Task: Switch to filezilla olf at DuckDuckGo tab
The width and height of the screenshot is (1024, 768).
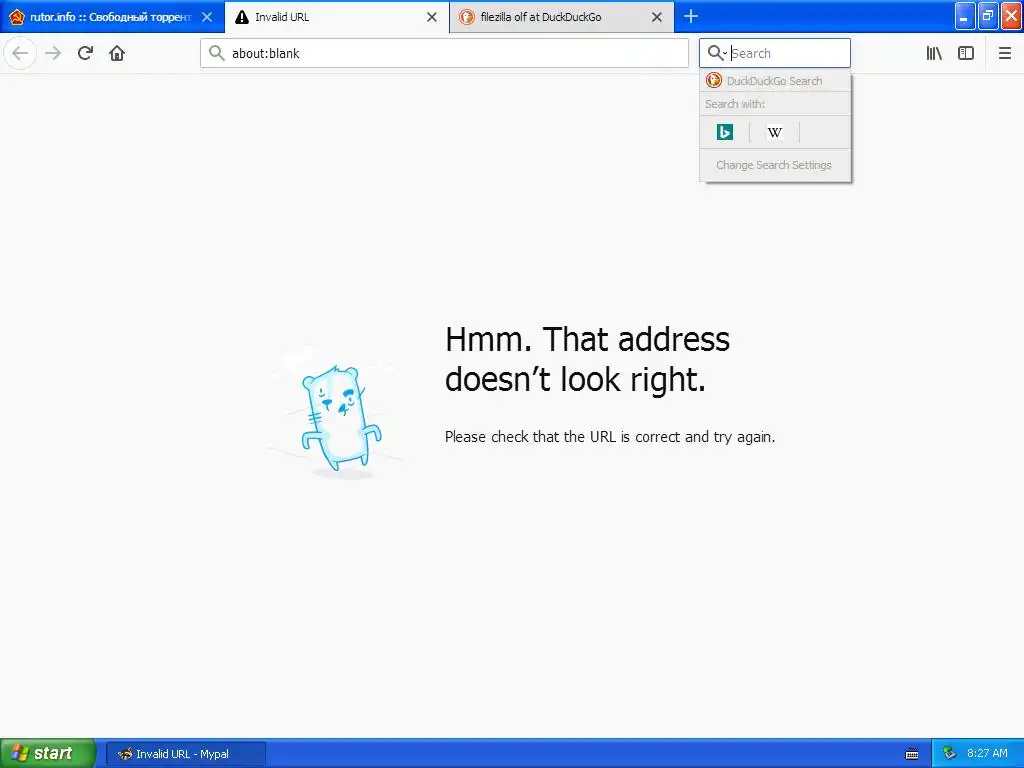Action: coord(562,17)
